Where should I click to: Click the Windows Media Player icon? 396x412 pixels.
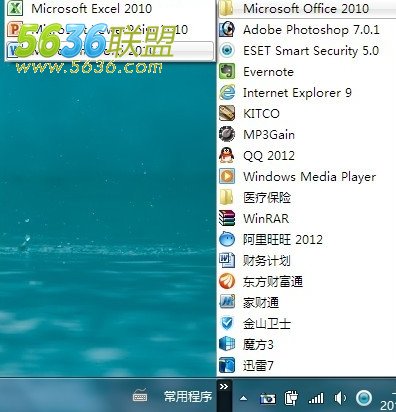227,176
